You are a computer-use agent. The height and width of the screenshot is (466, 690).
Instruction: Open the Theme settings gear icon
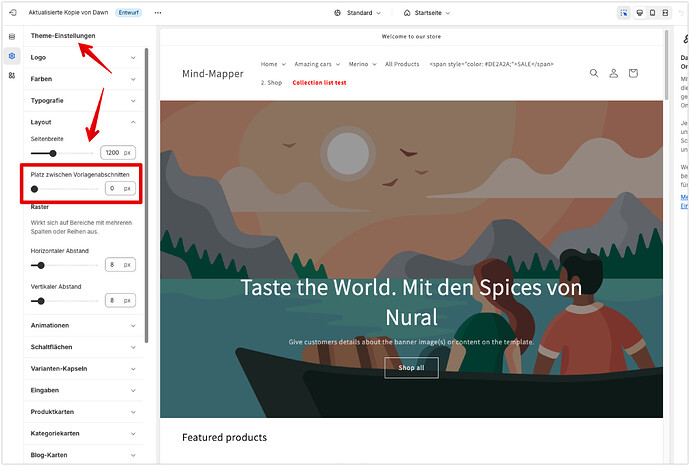point(12,56)
